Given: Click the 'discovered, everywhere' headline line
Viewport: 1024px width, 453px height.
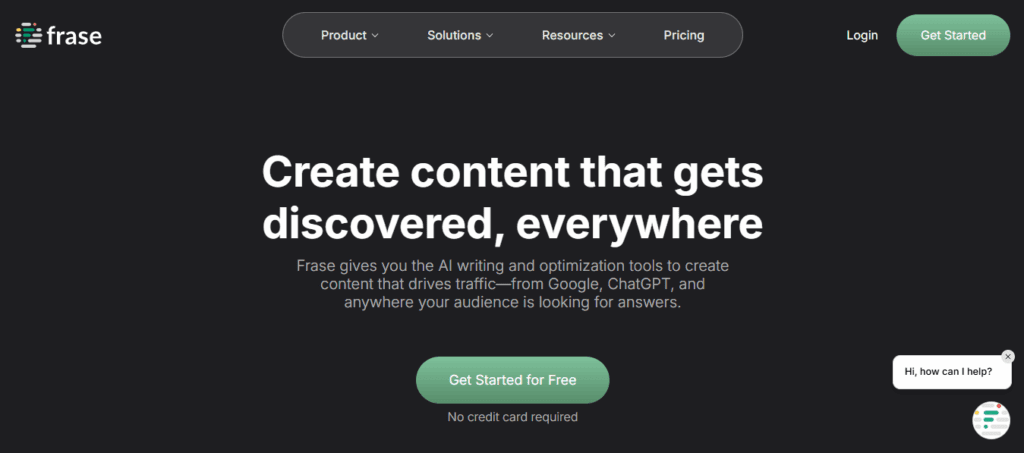Looking at the screenshot, I should 513,222.
